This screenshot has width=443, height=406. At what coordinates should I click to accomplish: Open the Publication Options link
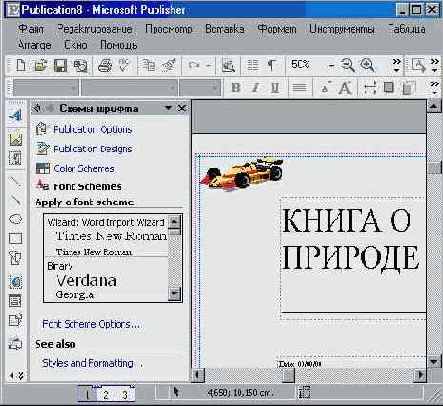(93, 129)
